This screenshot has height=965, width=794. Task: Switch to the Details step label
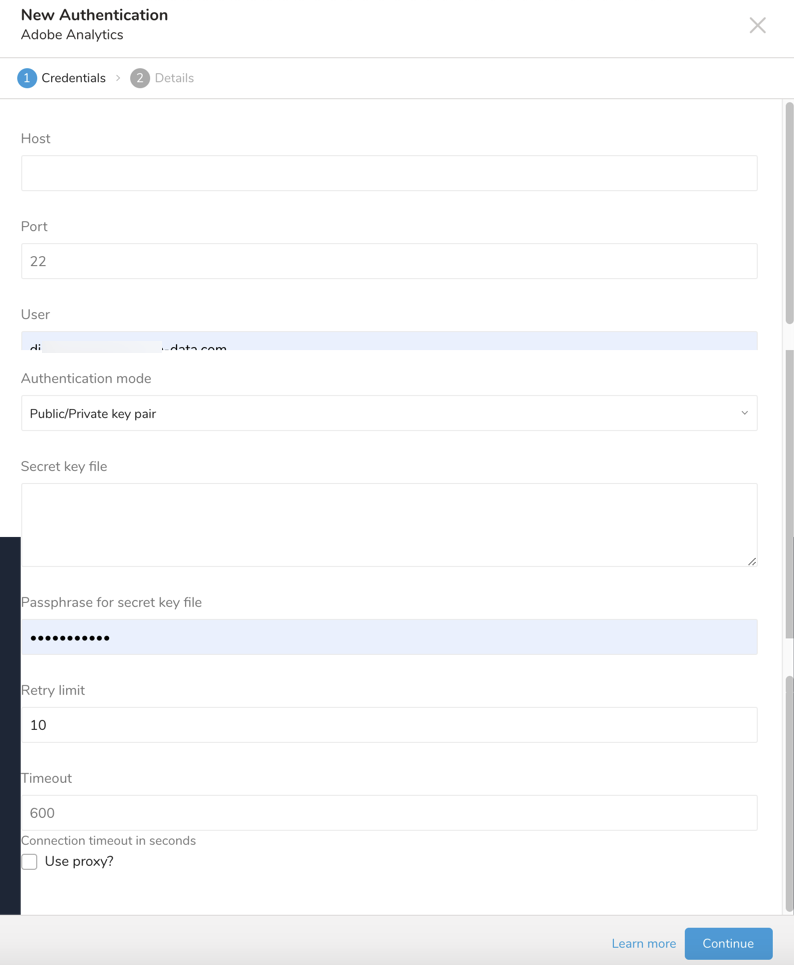pos(174,78)
